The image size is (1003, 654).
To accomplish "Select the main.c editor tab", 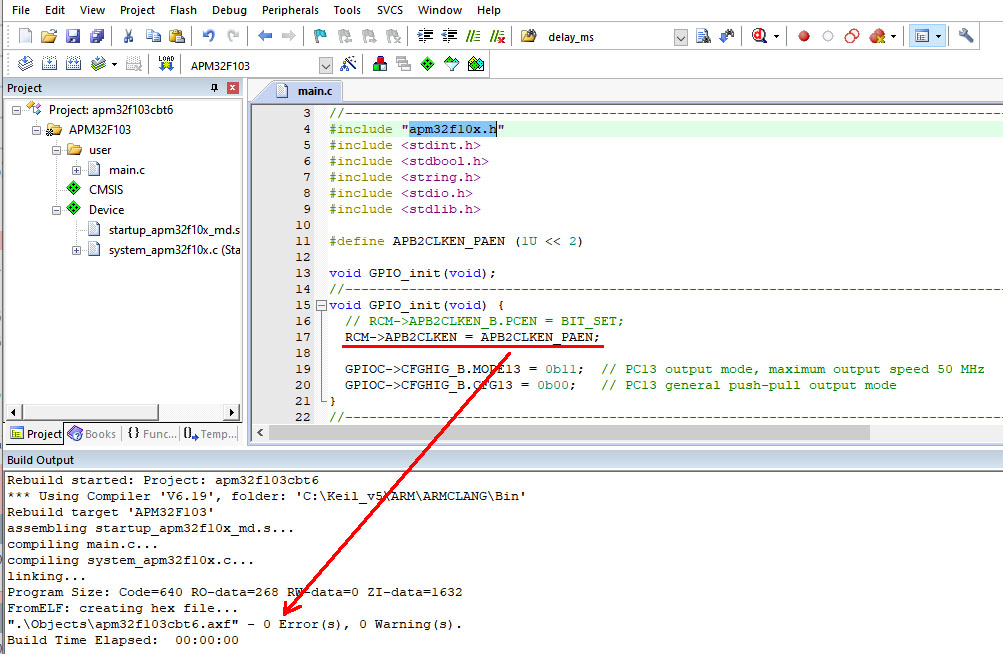I will 314,91.
